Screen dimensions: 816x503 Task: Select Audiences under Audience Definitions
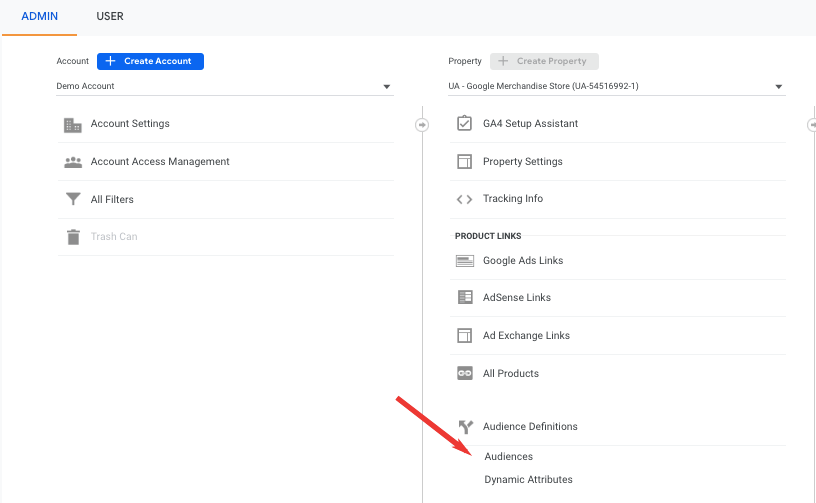point(508,457)
